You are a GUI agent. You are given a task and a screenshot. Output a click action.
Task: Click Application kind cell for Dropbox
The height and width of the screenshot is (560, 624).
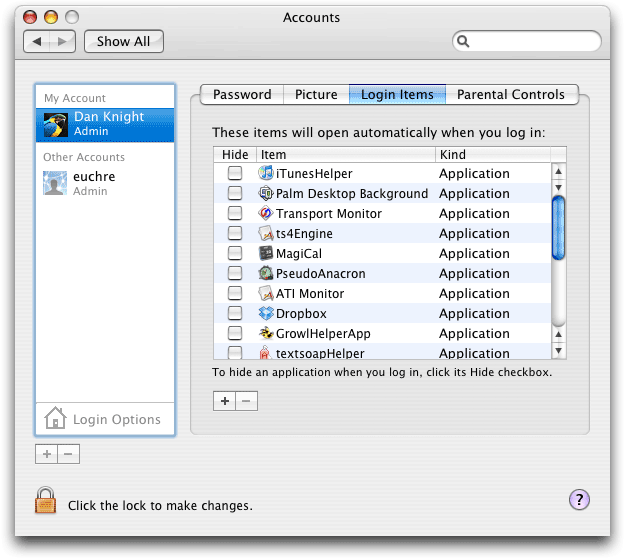pyautogui.click(x=474, y=314)
